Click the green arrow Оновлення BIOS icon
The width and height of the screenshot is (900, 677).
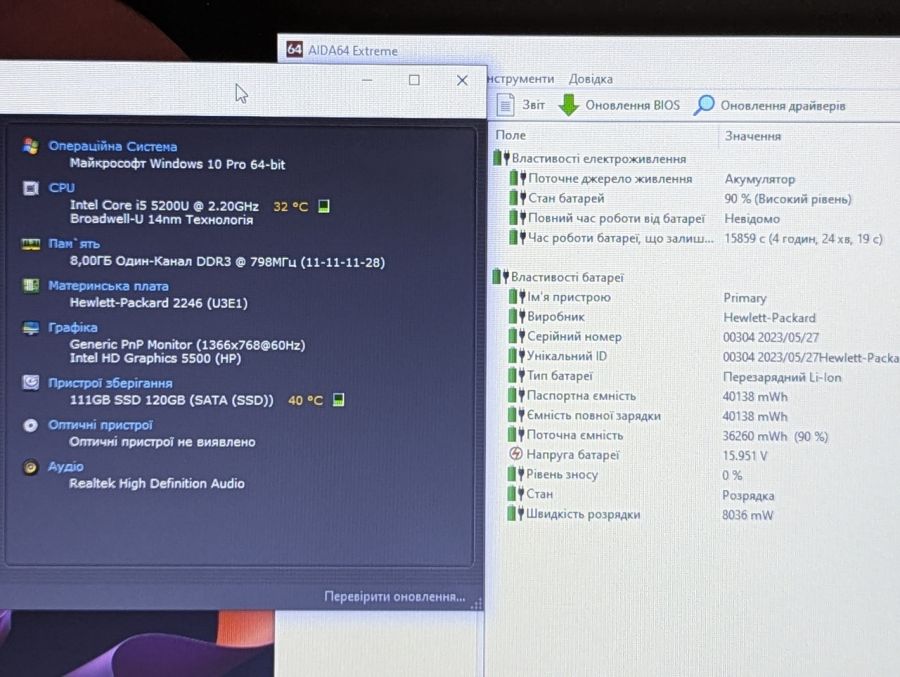[x=568, y=105]
